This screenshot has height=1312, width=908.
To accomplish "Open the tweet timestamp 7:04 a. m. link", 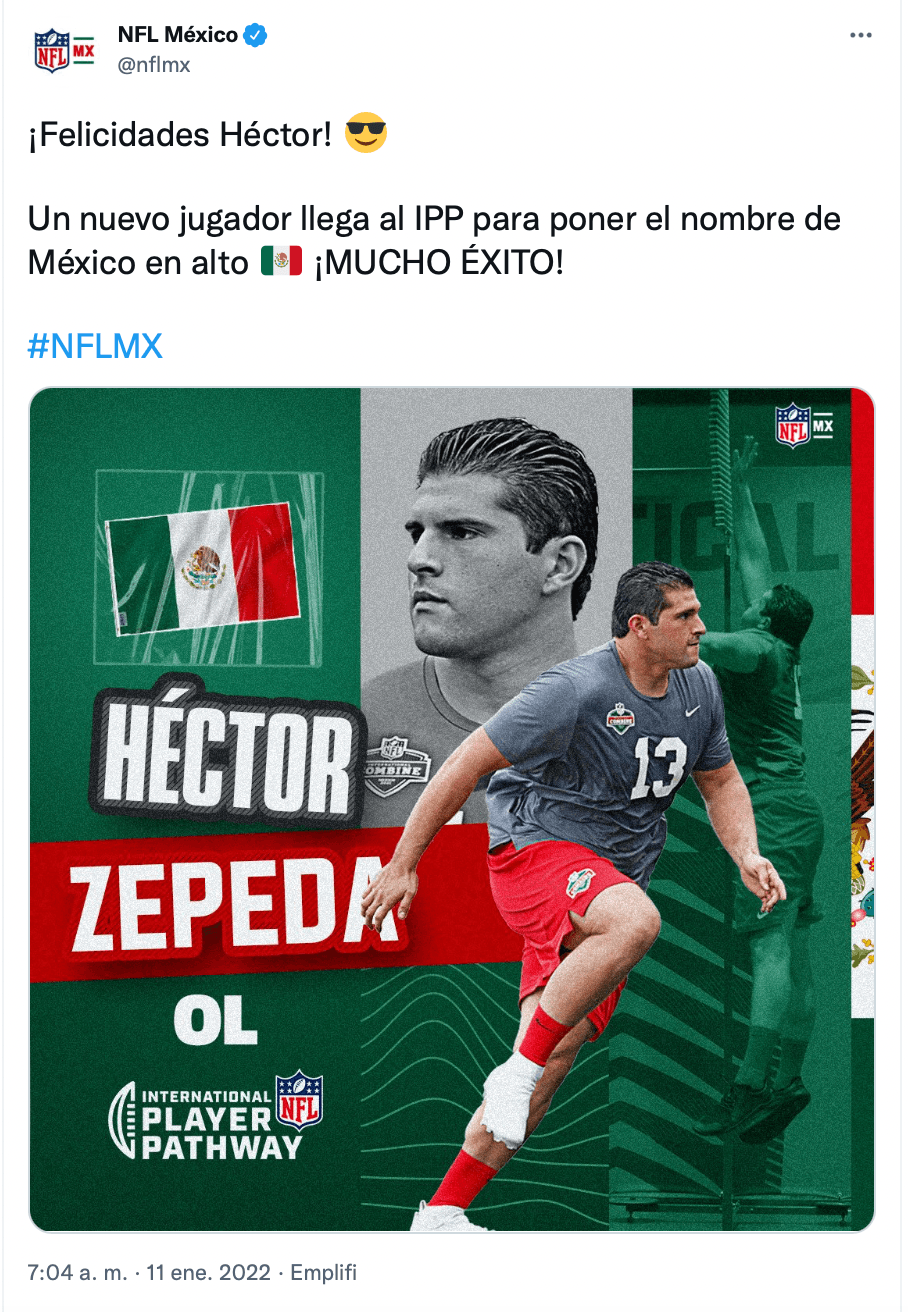I will [78, 1273].
